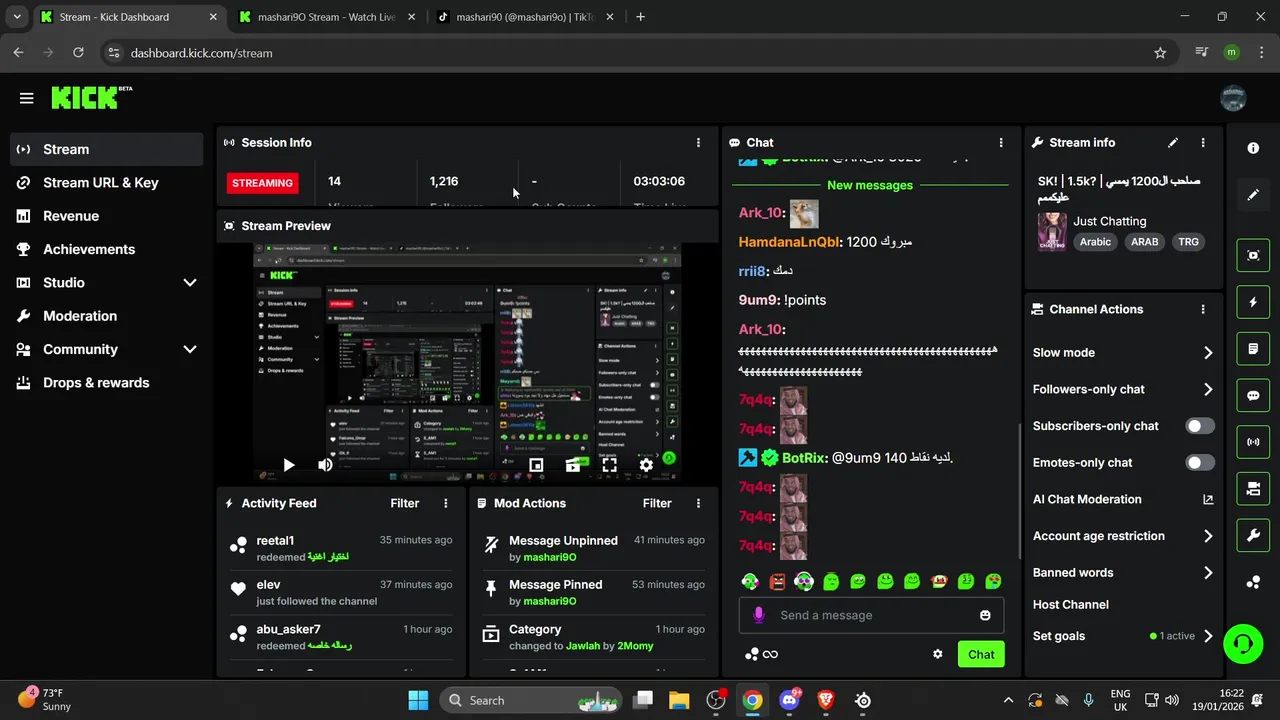1280x720 pixels.
Task: Open the Activity Feed three-dot menu
Action: [x=446, y=504]
